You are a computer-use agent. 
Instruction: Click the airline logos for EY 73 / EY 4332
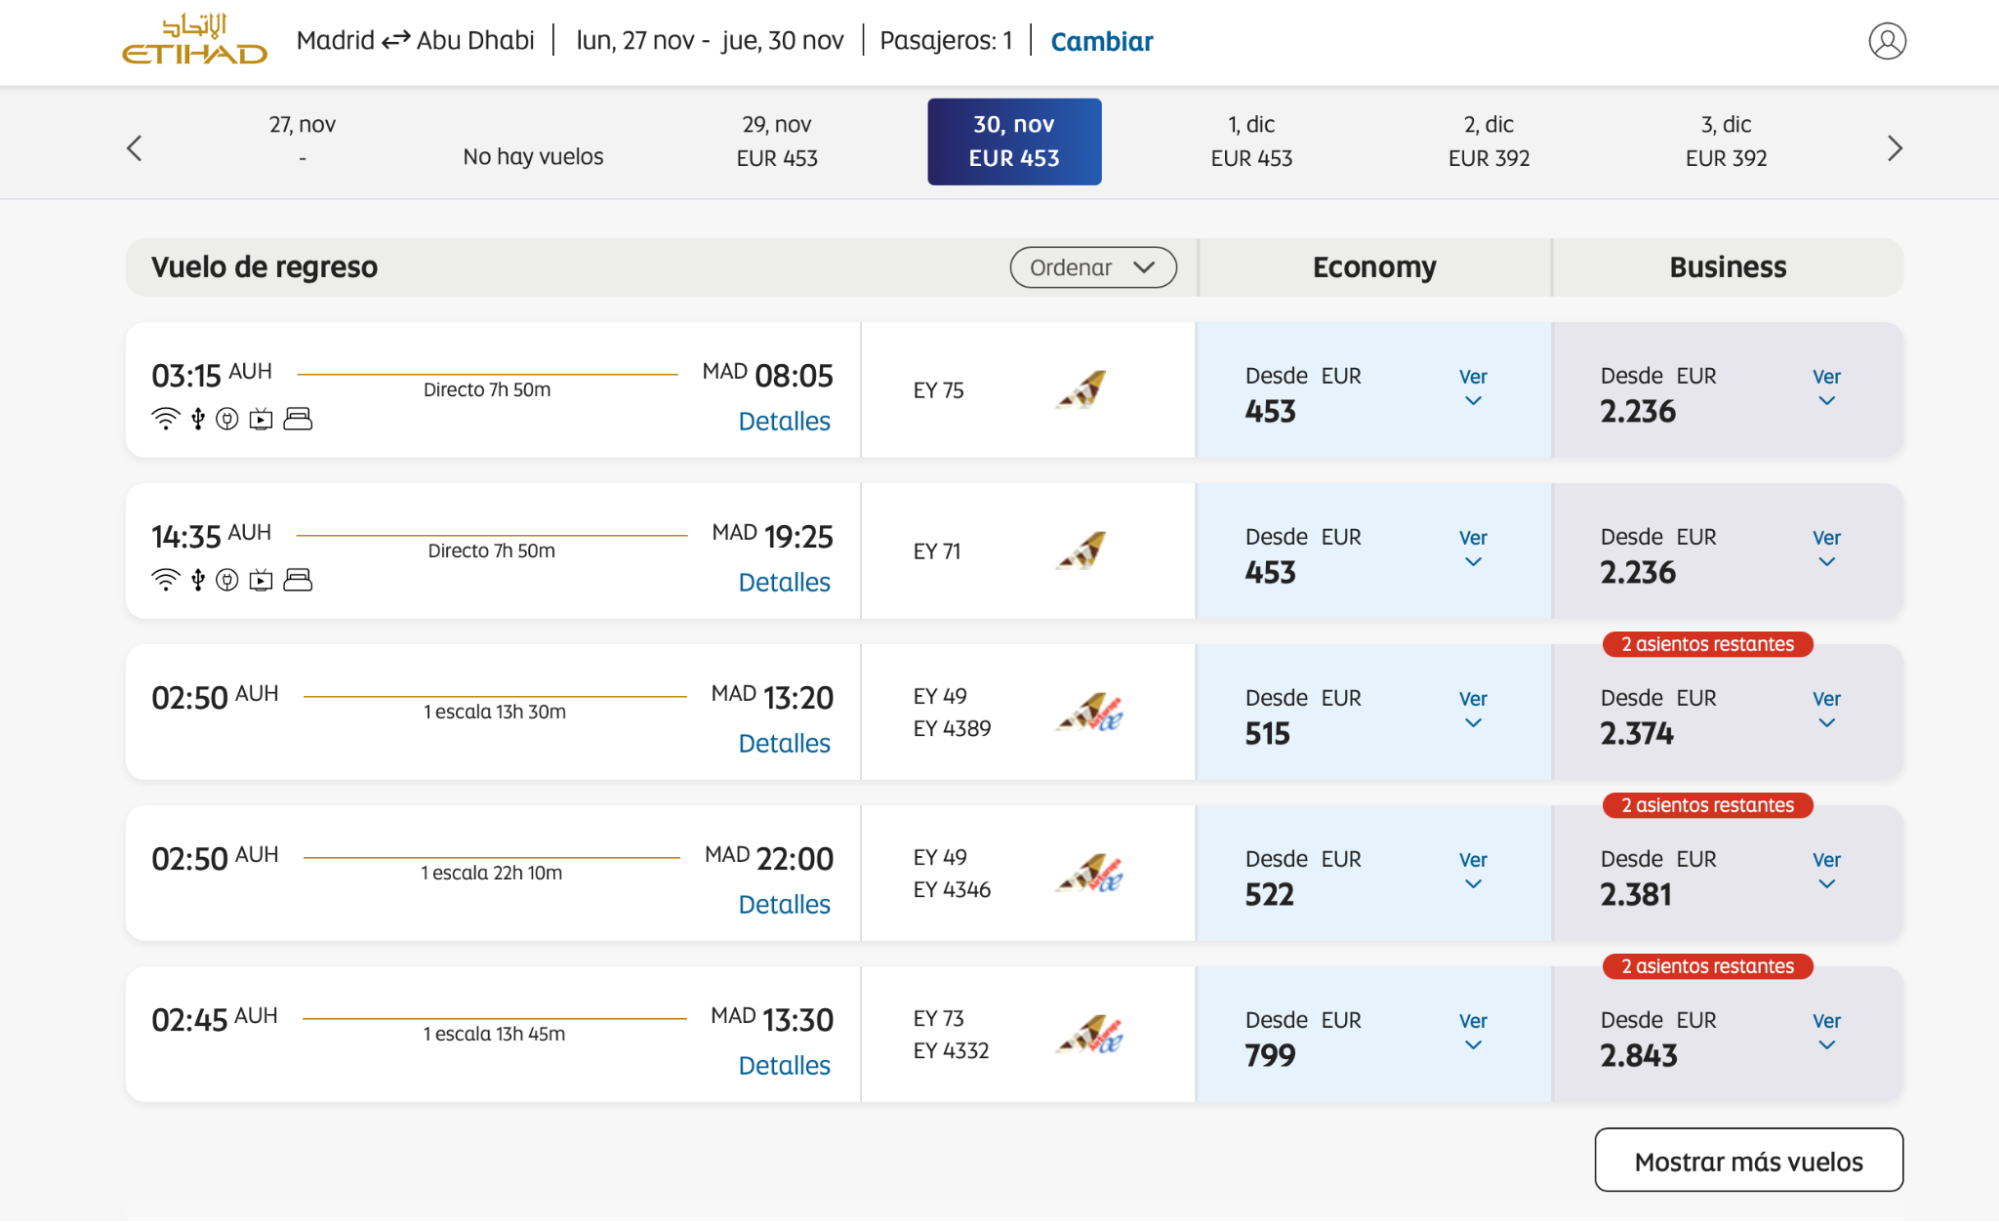(x=1090, y=1034)
